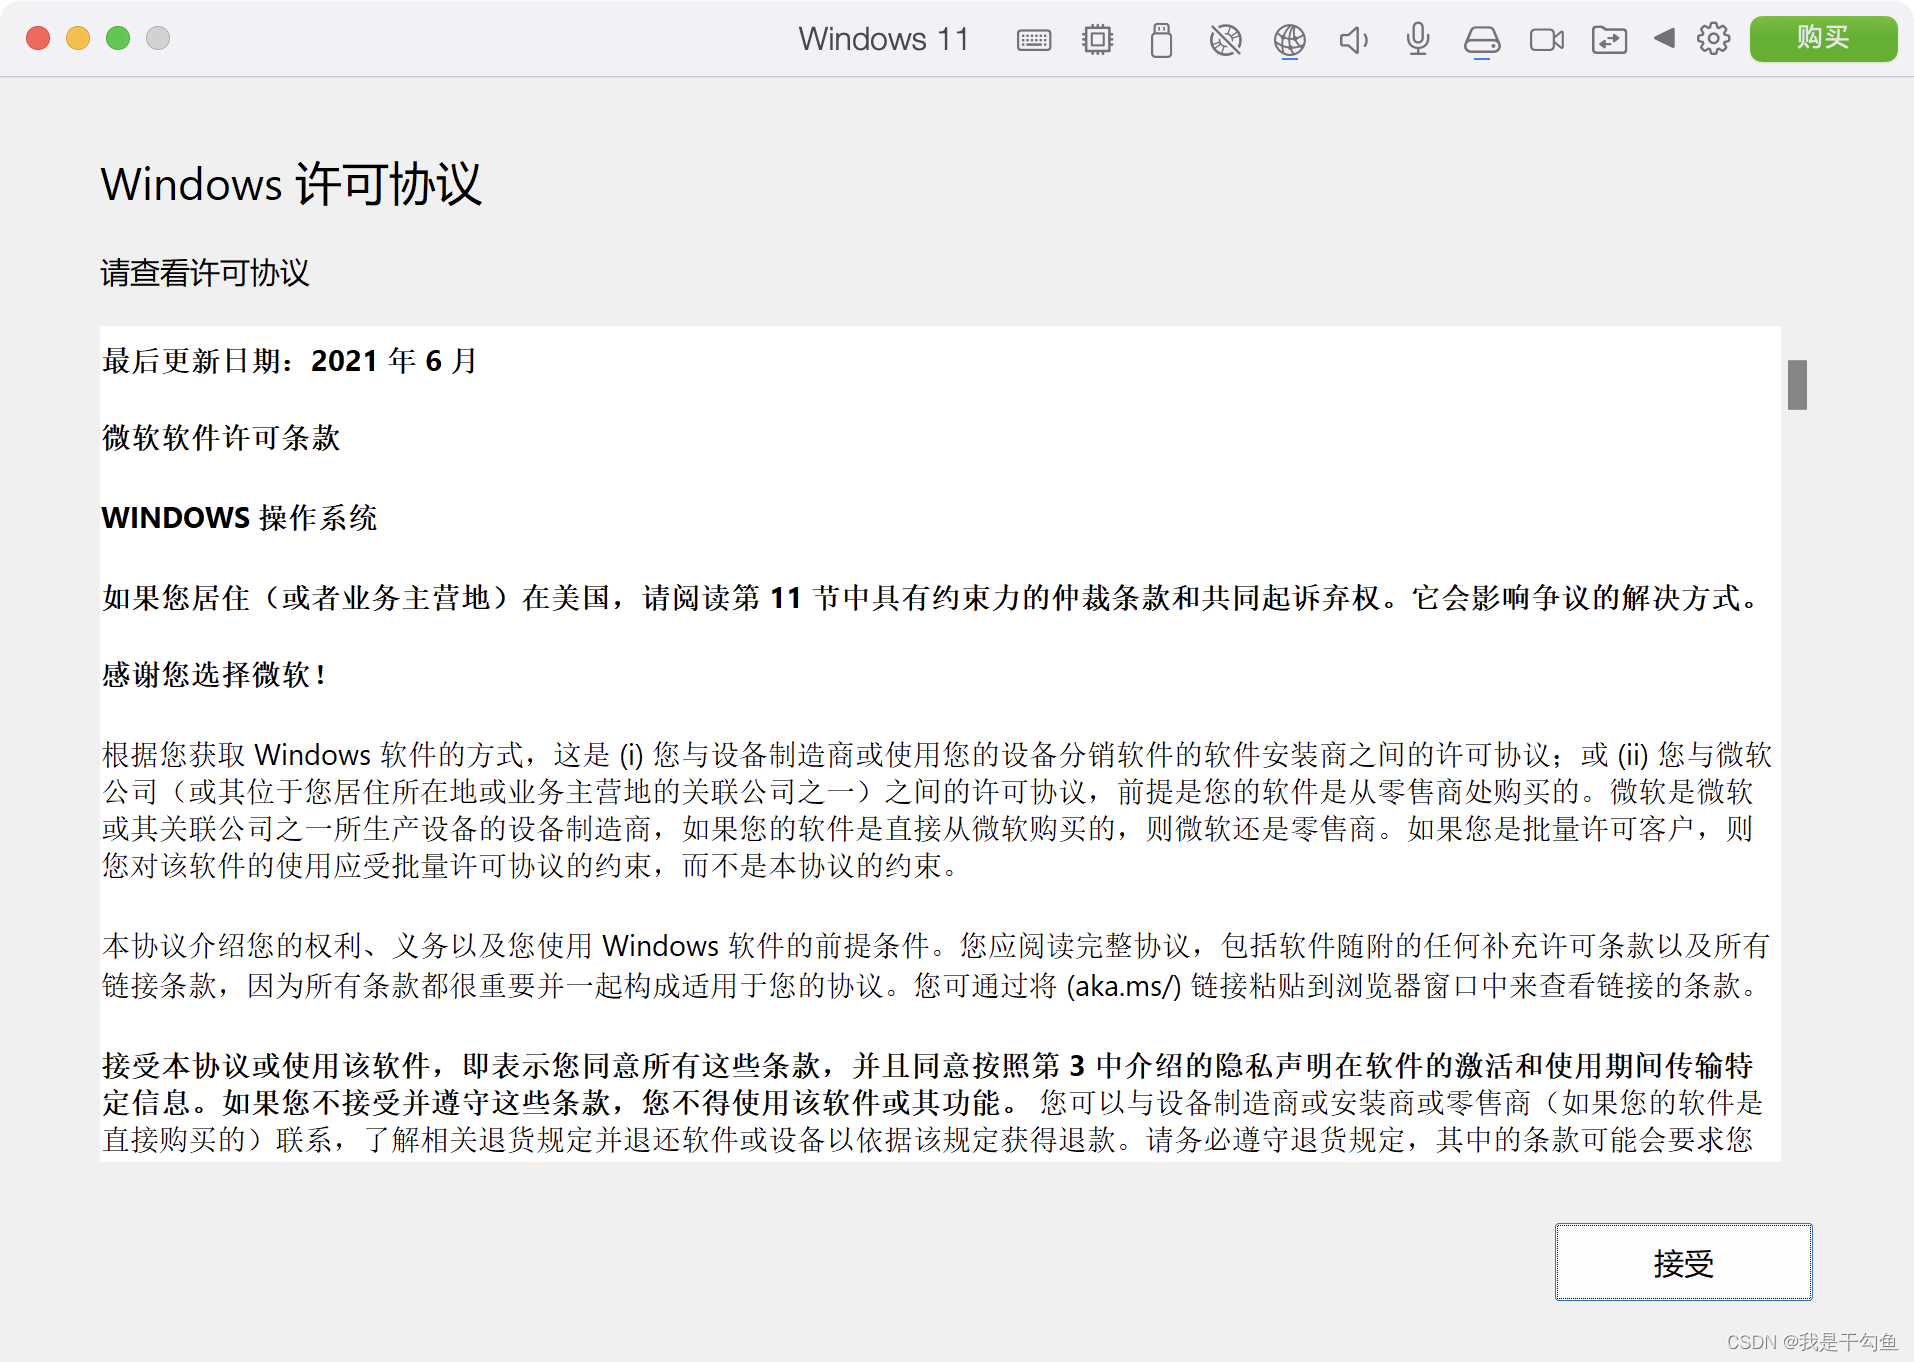Click the green fullscreen window button
The height and width of the screenshot is (1362, 1914).
coord(118,38)
